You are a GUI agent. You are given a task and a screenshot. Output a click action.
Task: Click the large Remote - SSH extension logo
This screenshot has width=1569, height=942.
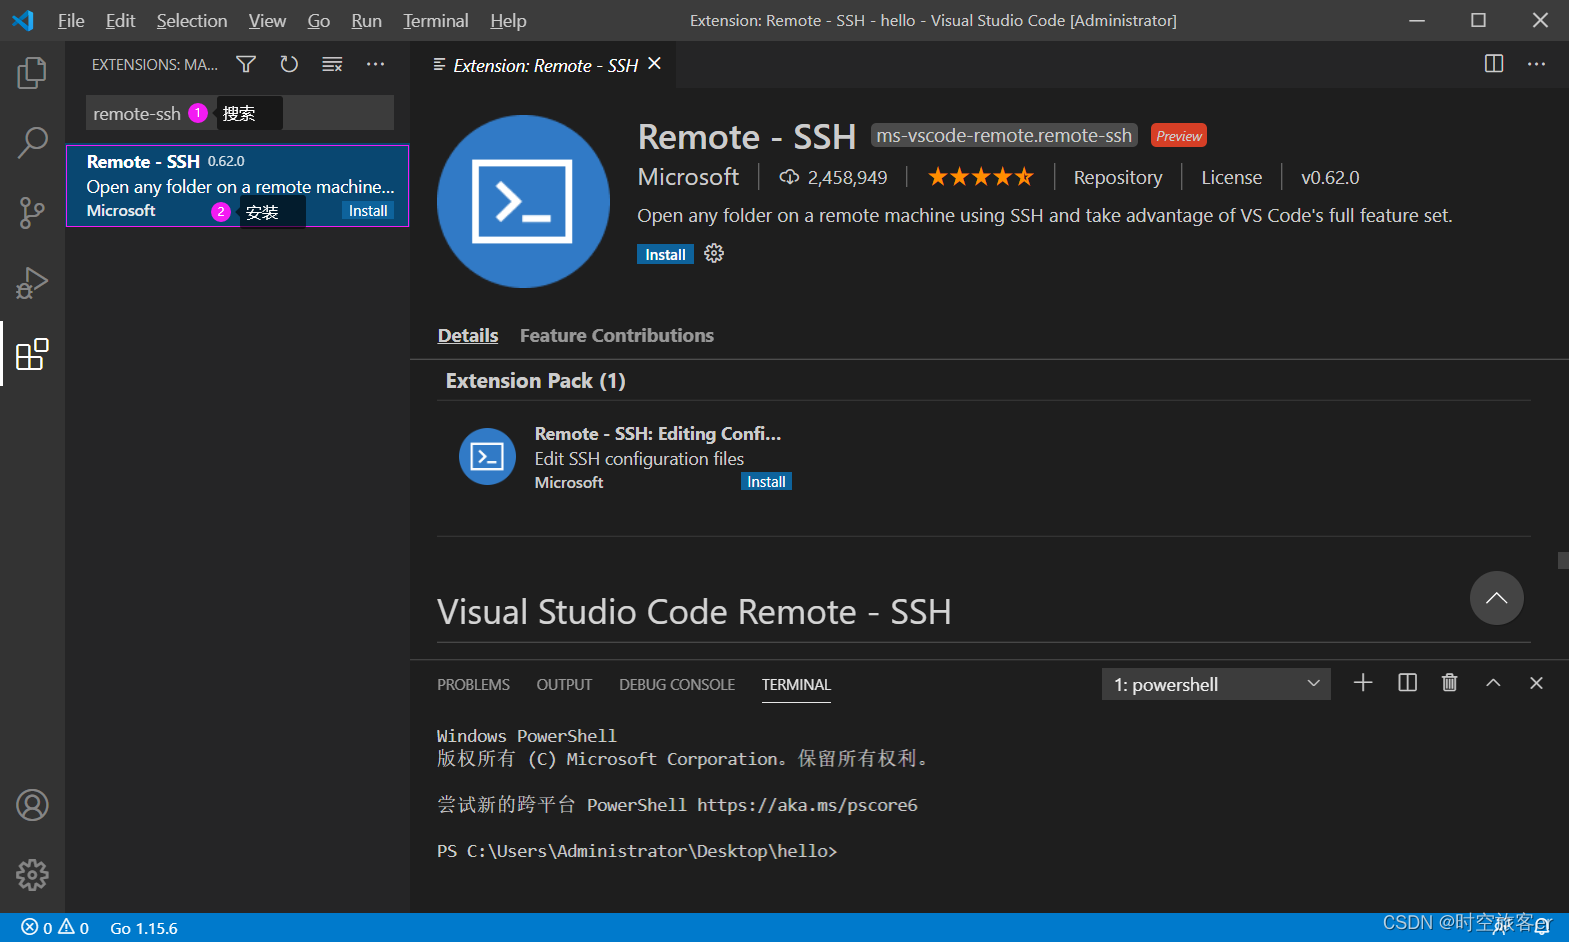coord(523,201)
